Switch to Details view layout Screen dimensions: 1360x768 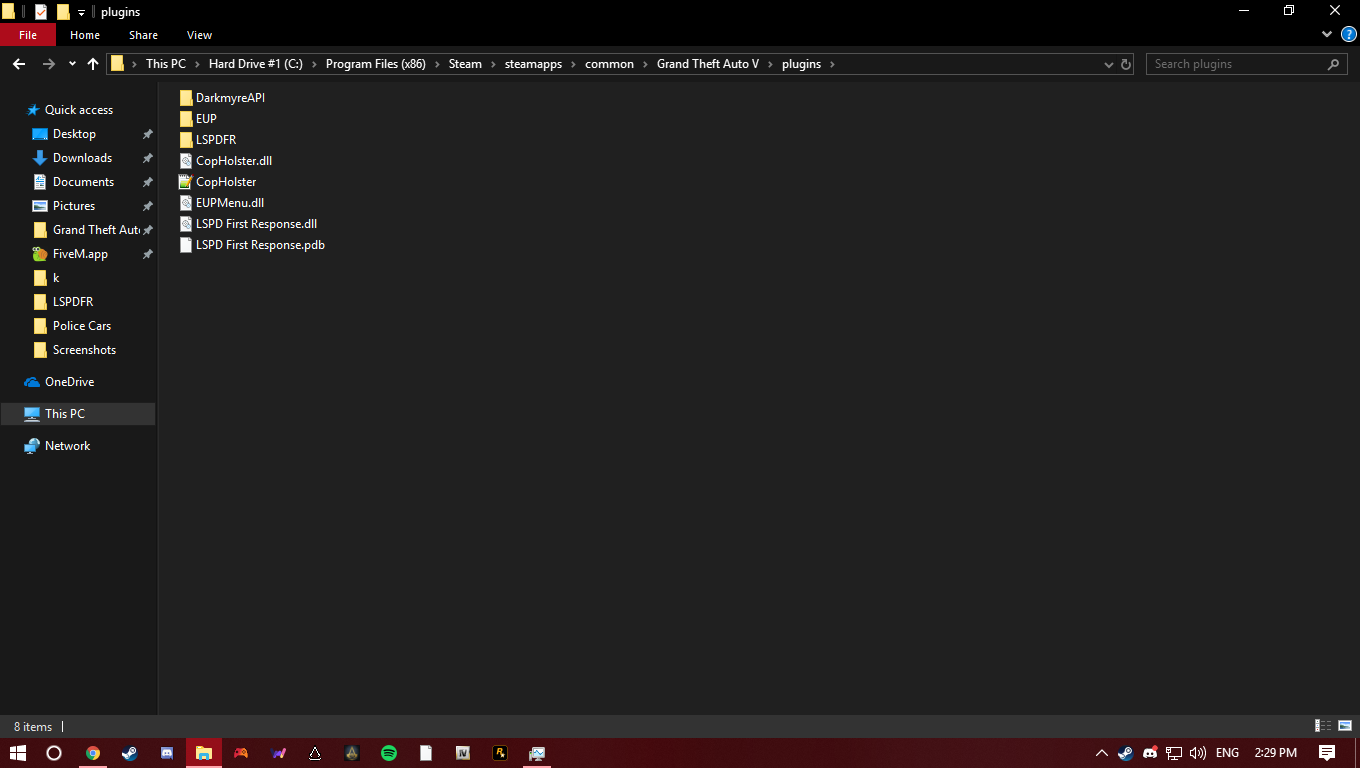tap(1323, 726)
